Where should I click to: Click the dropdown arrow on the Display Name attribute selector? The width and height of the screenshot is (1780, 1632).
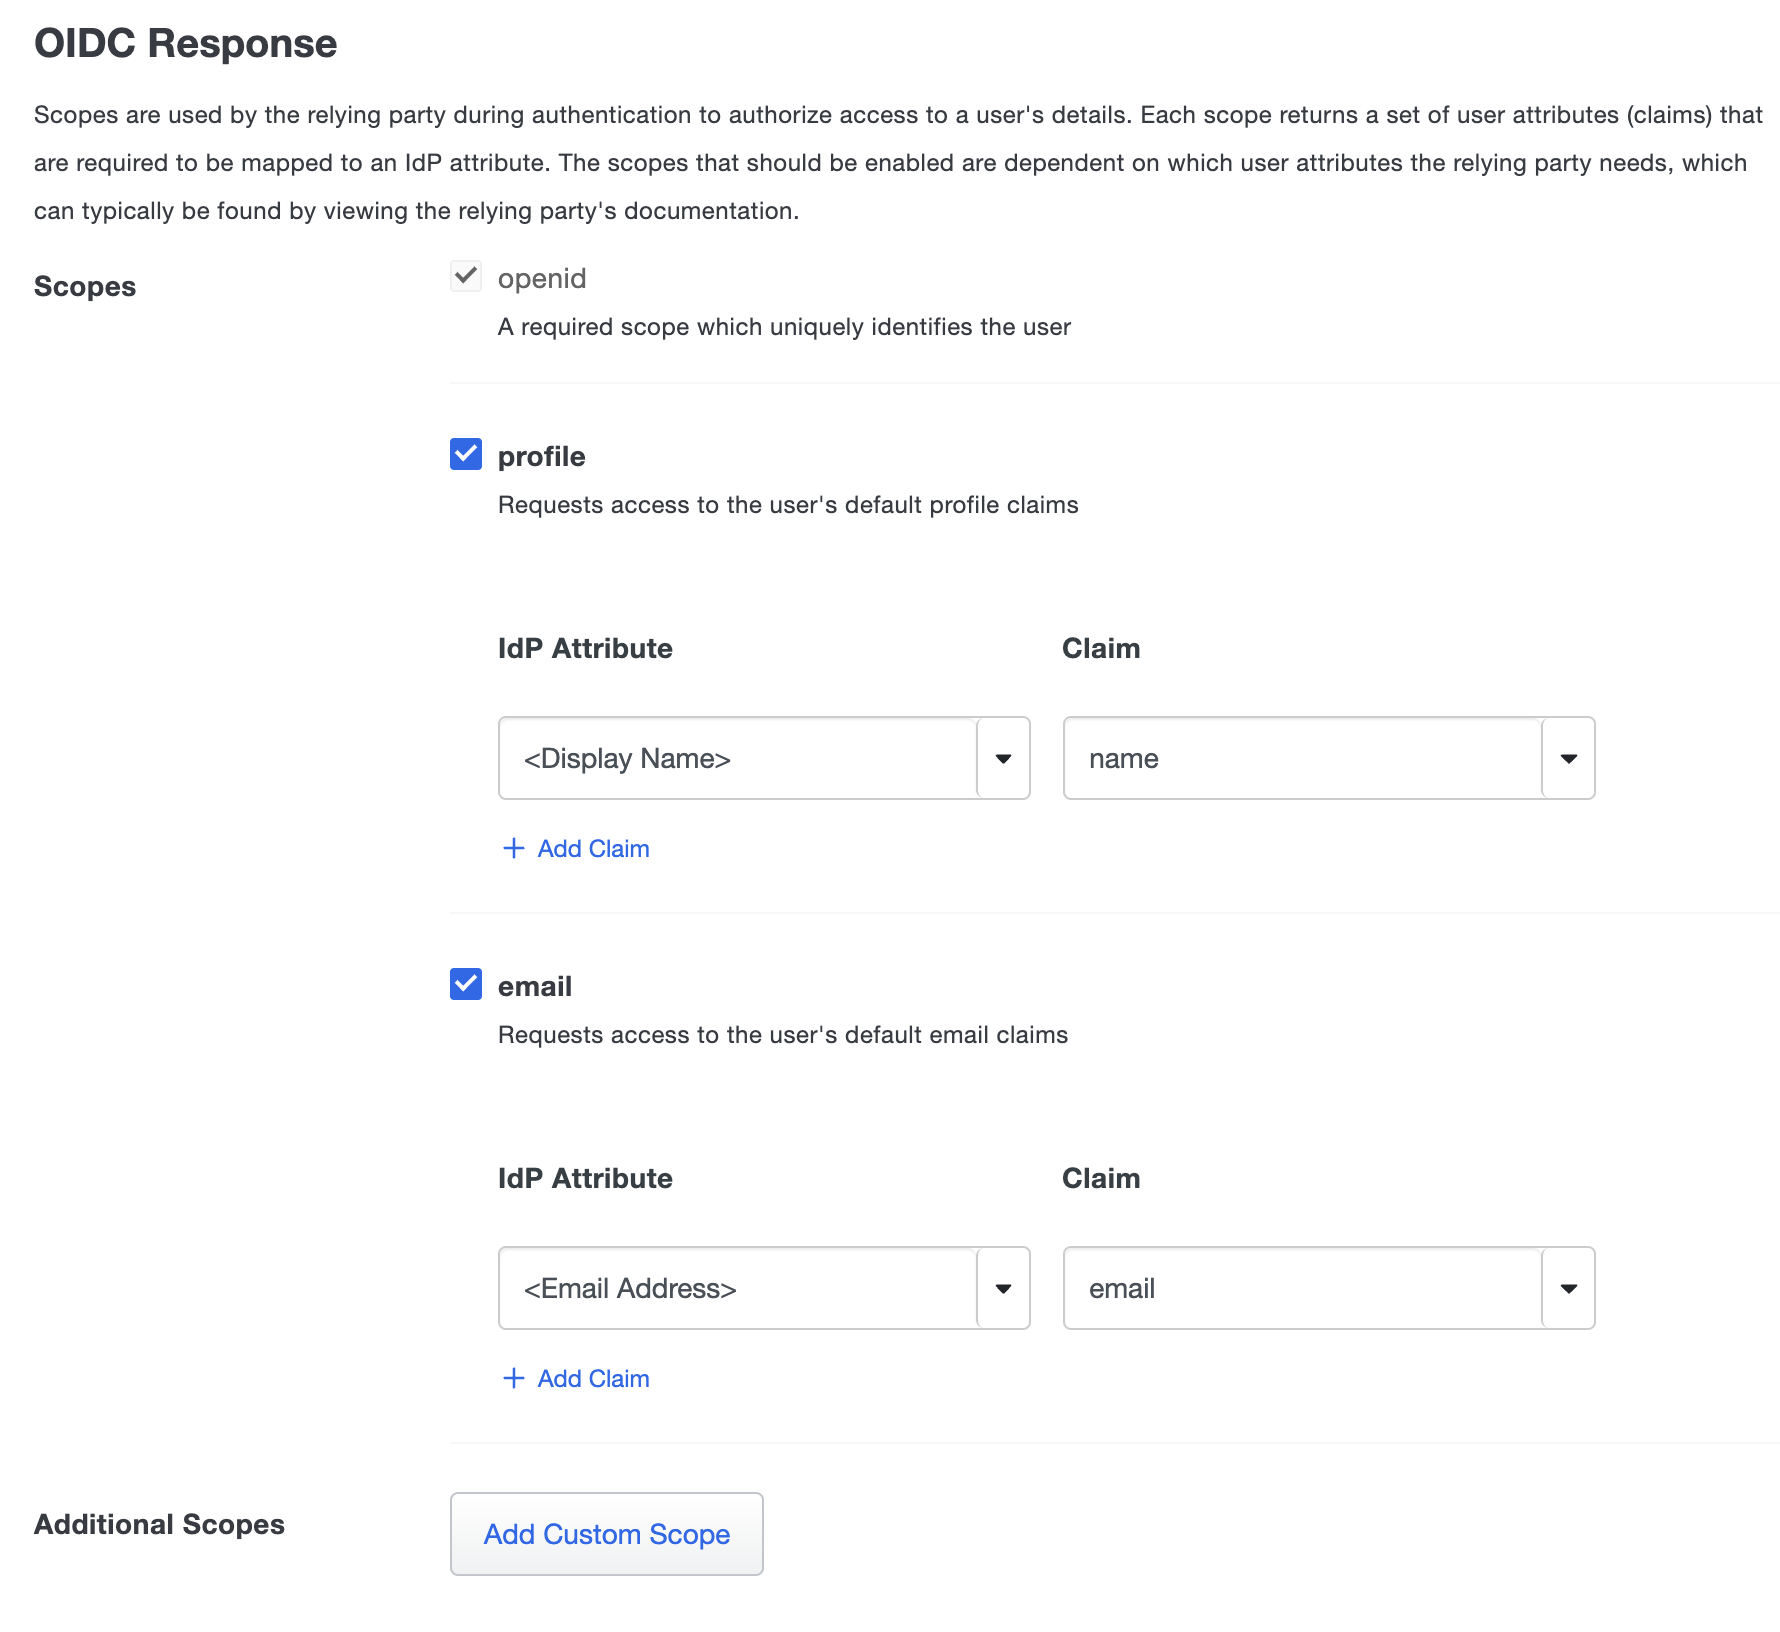[1003, 758]
